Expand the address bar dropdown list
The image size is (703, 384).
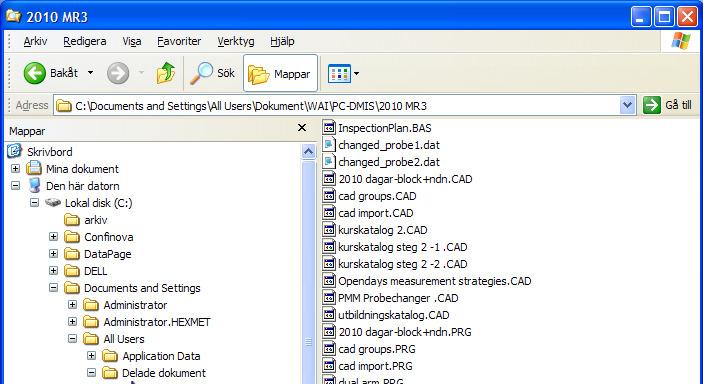[627, 106]
